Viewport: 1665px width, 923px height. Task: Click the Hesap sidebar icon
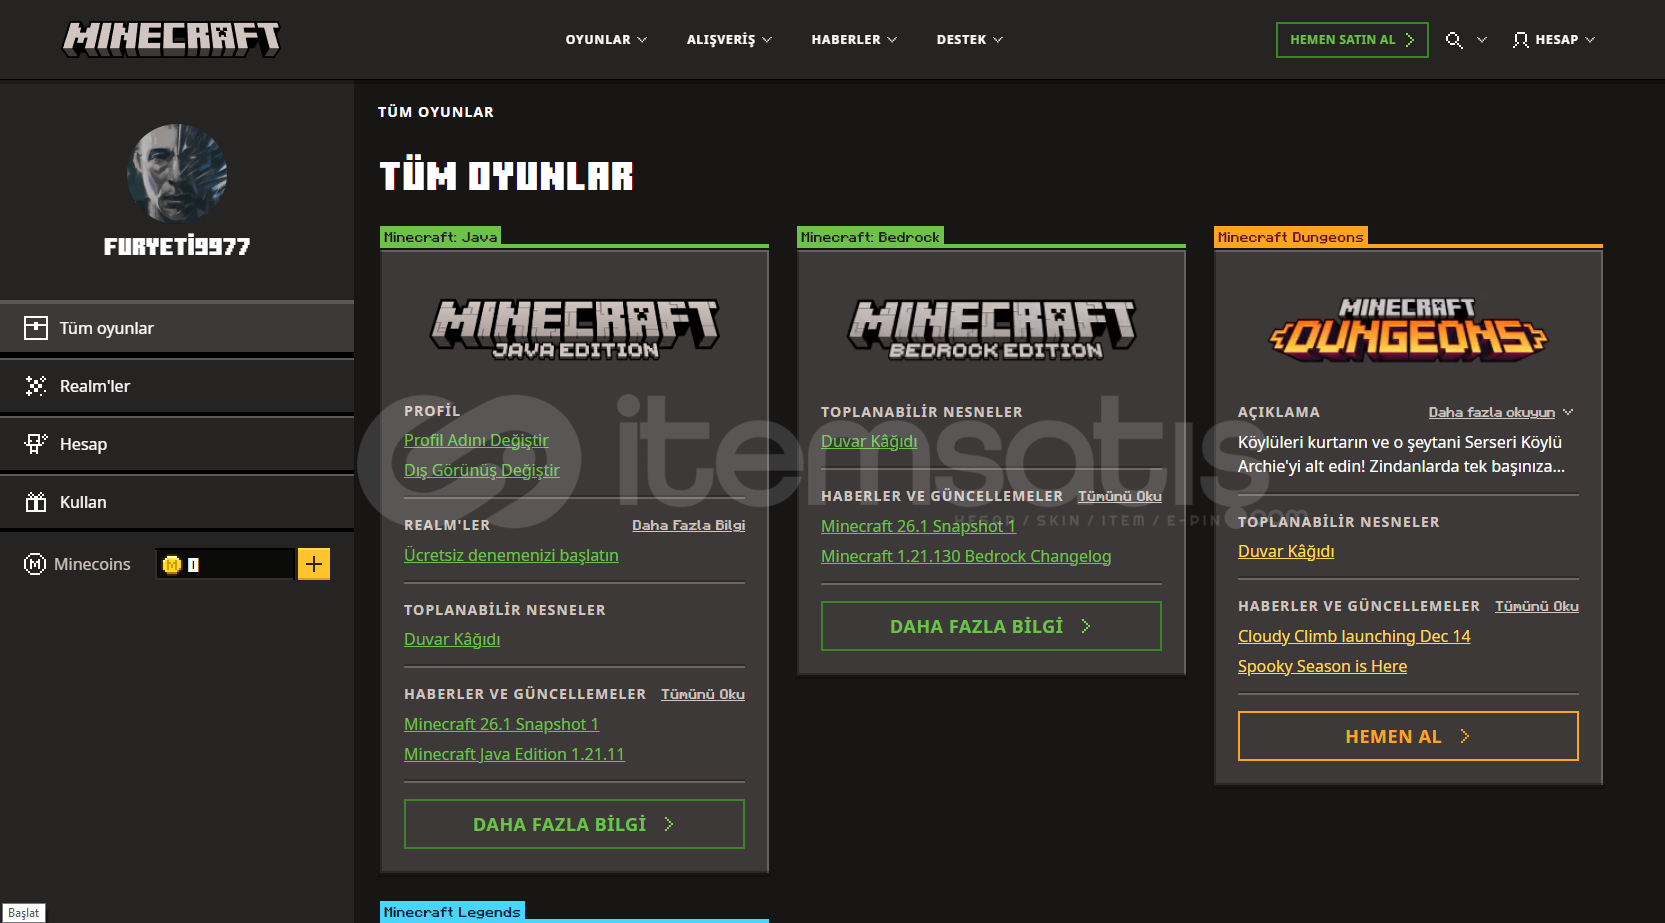[36, 444]
